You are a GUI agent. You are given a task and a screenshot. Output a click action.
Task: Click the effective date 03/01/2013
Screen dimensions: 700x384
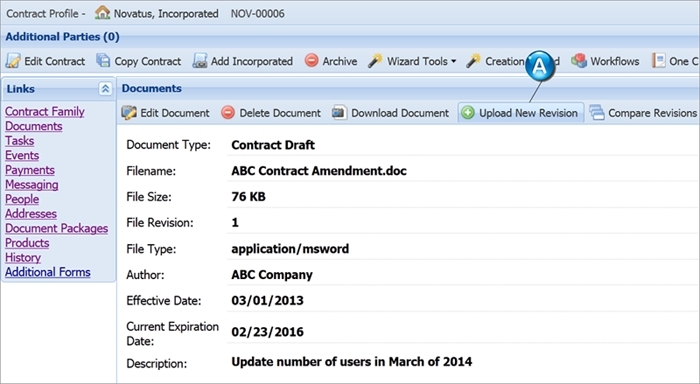pyautogui.click(x=267, y=300)
